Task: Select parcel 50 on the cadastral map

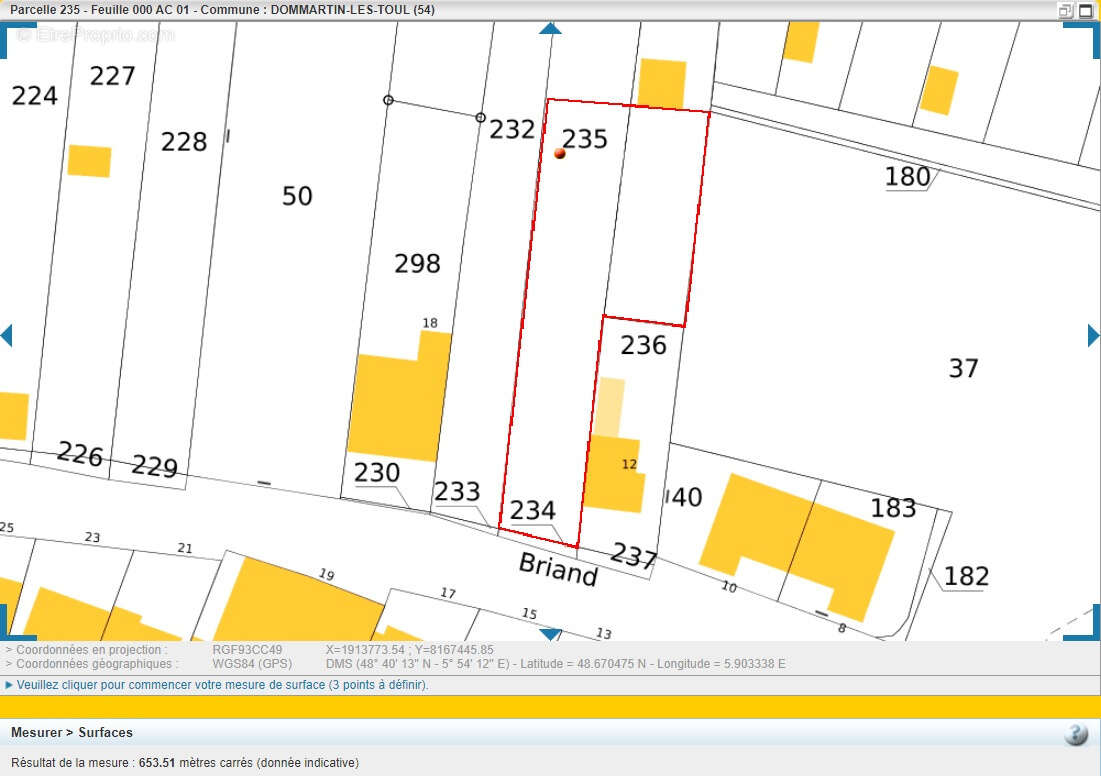Action: pos(297,196)
